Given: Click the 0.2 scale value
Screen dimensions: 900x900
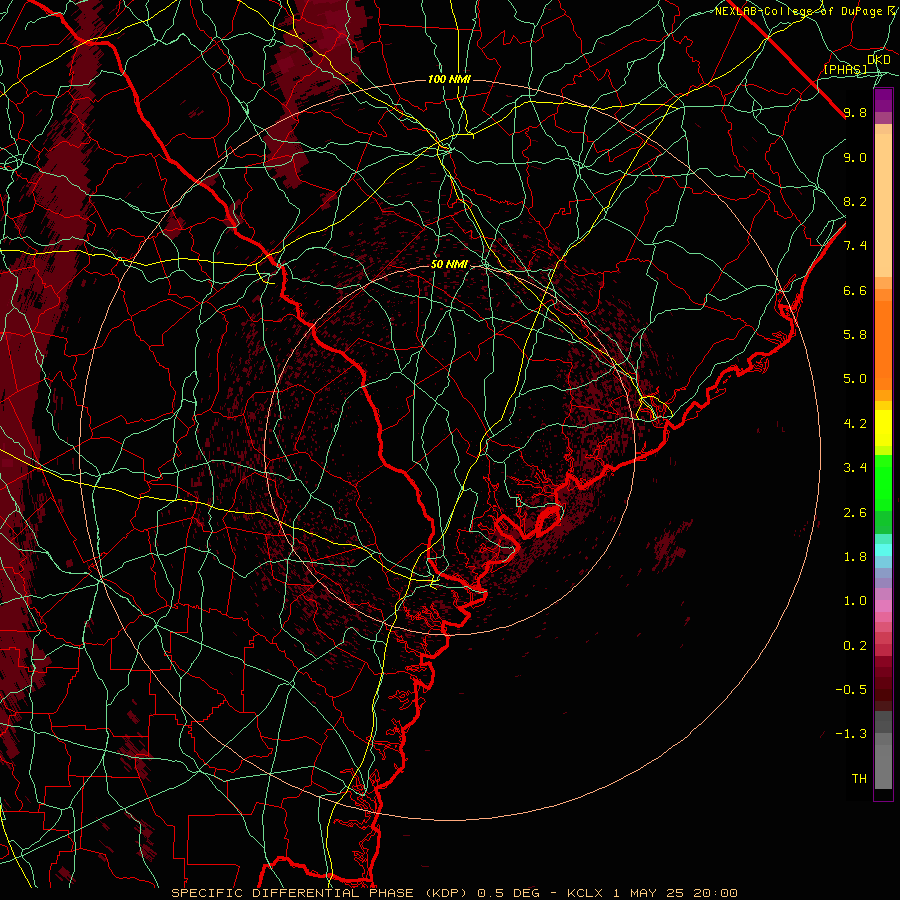Looking at the screenshot, I should [x=855, y=646].
